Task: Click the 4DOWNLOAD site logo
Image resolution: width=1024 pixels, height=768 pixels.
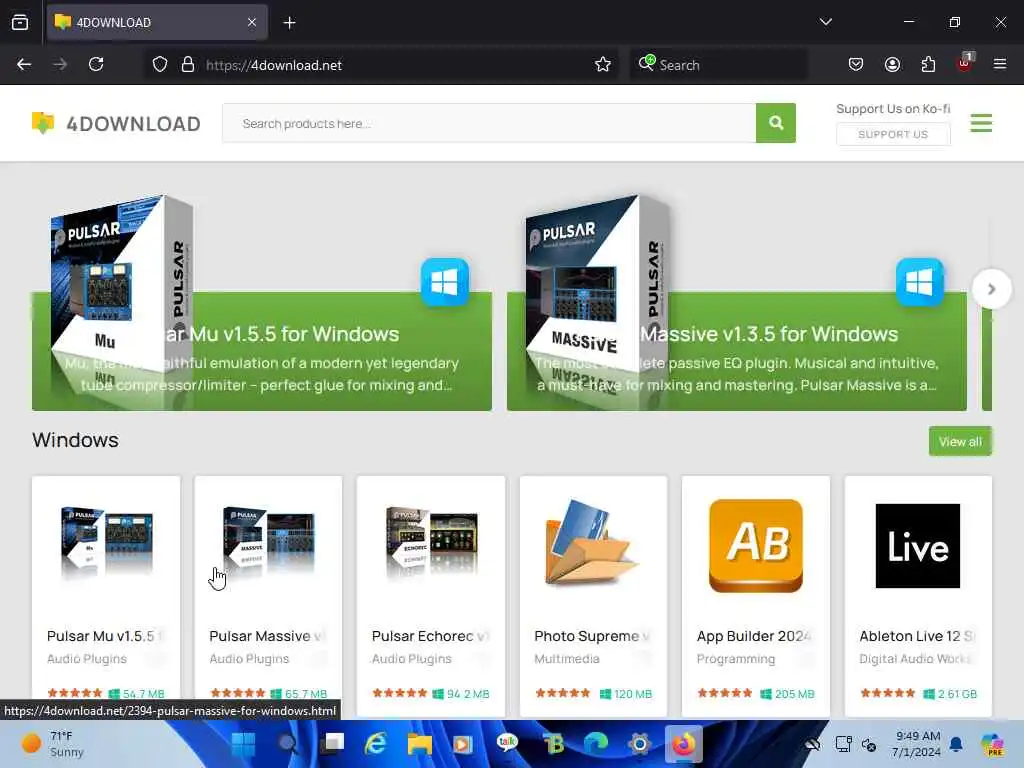Action: point(116,123)
